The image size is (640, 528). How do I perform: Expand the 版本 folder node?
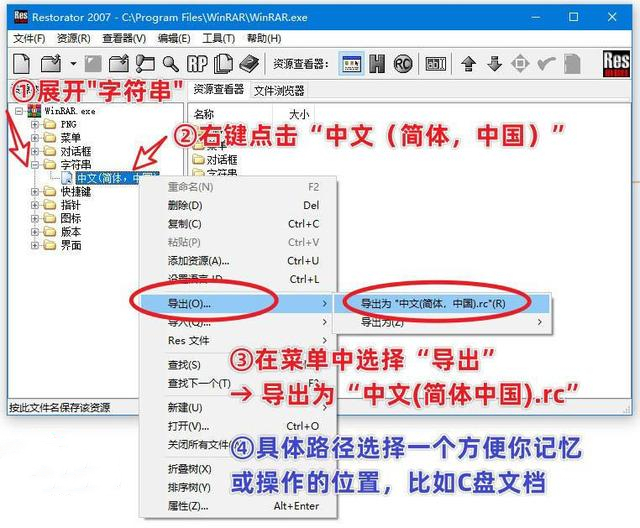35,232
